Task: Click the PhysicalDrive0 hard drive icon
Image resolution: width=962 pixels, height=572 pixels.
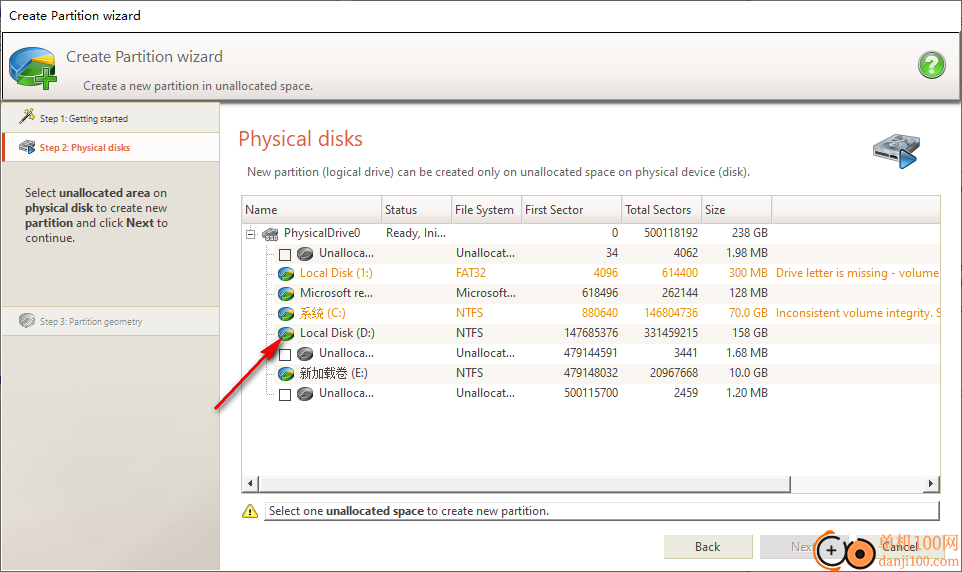Action: [270, 233]
